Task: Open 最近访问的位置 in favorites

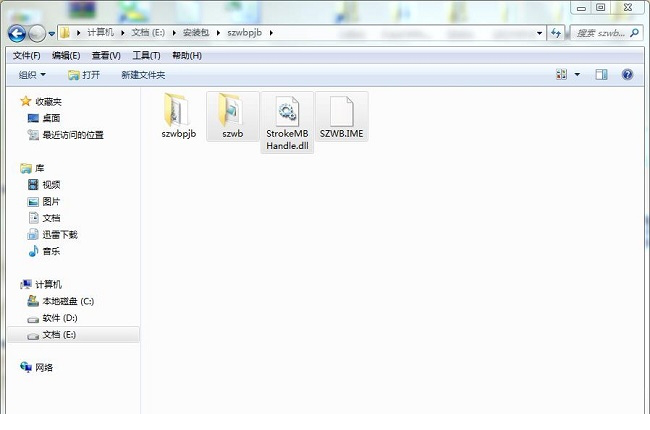Action: pos(73,135)
